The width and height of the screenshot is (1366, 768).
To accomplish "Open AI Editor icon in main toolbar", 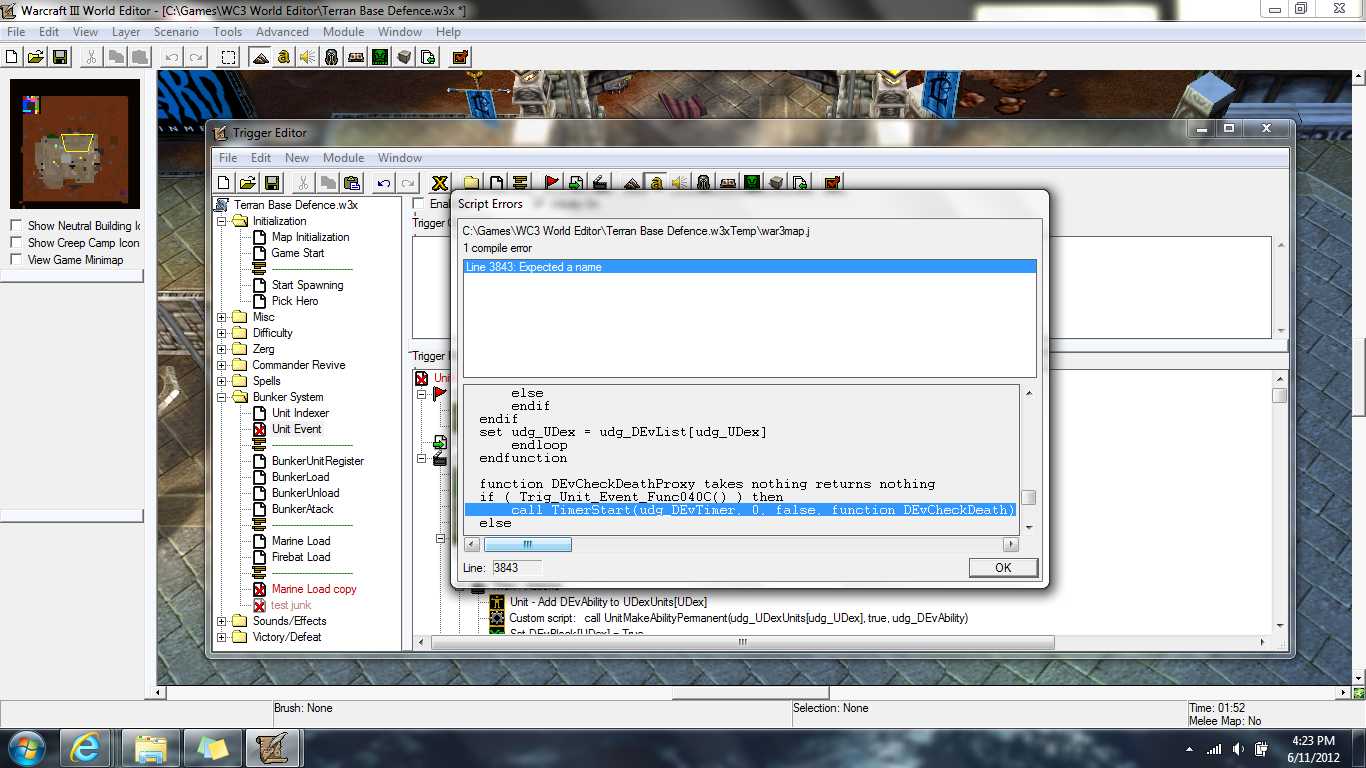I will tap(380, 58).
